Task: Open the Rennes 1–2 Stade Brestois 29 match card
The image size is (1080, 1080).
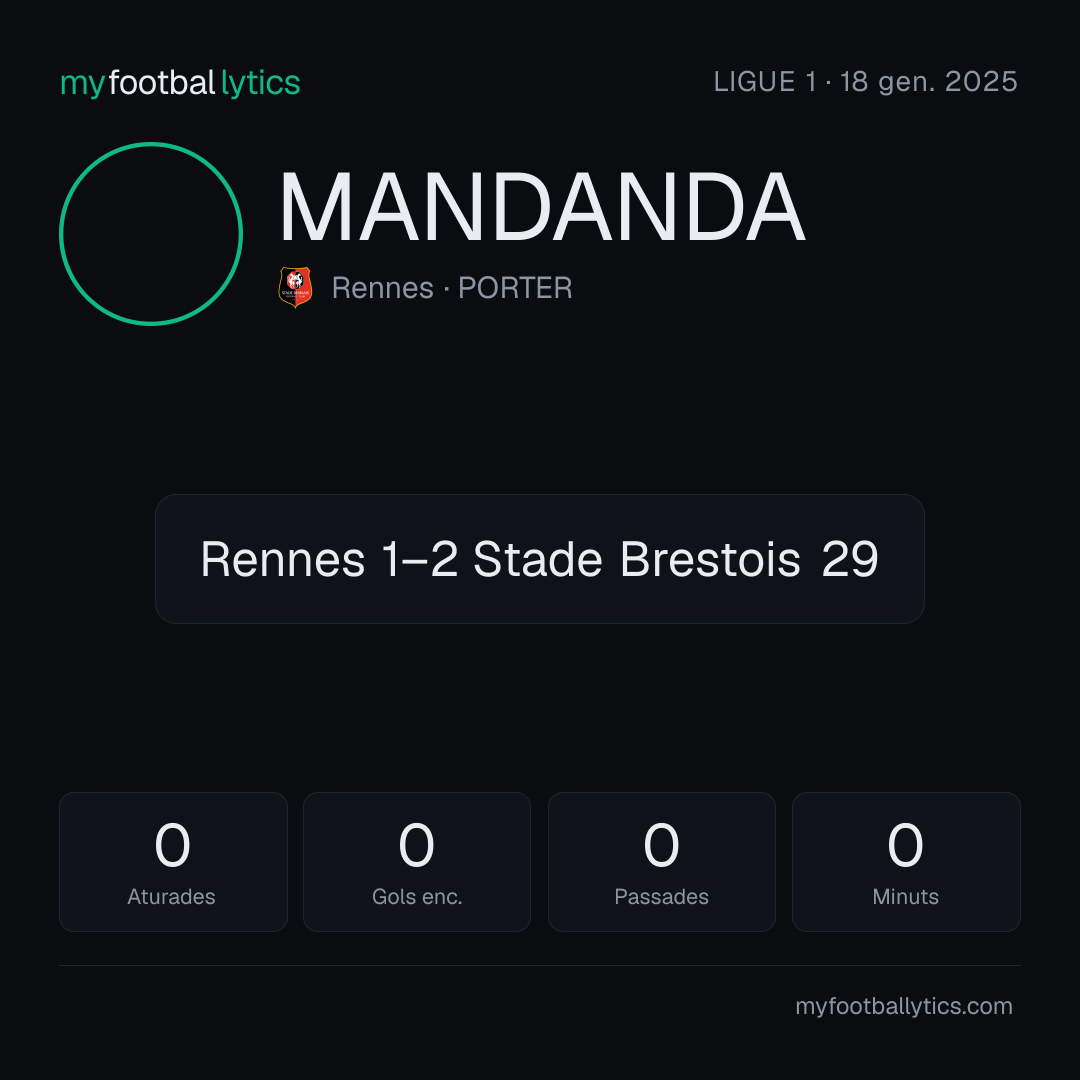Action: click(x=540, y=559)
